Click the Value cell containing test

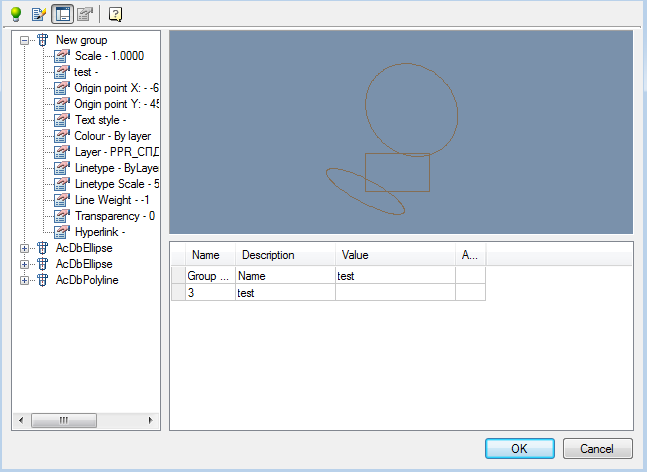tap(395, 275)
